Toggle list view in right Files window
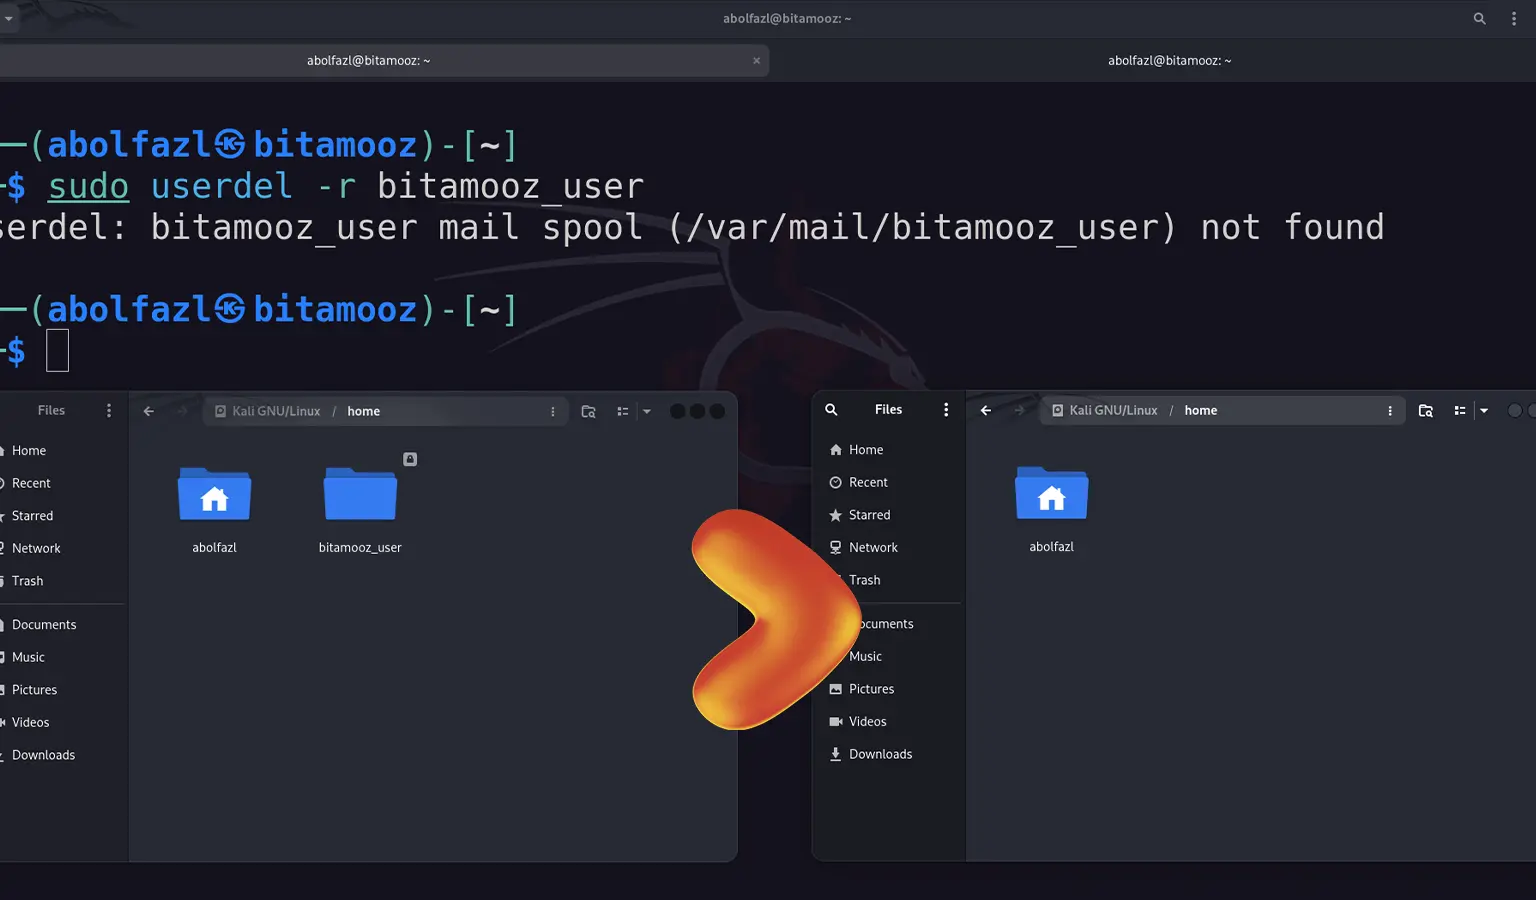Image resolution: width=1536 pixels, height=900 pixels. click(1459, 411)
